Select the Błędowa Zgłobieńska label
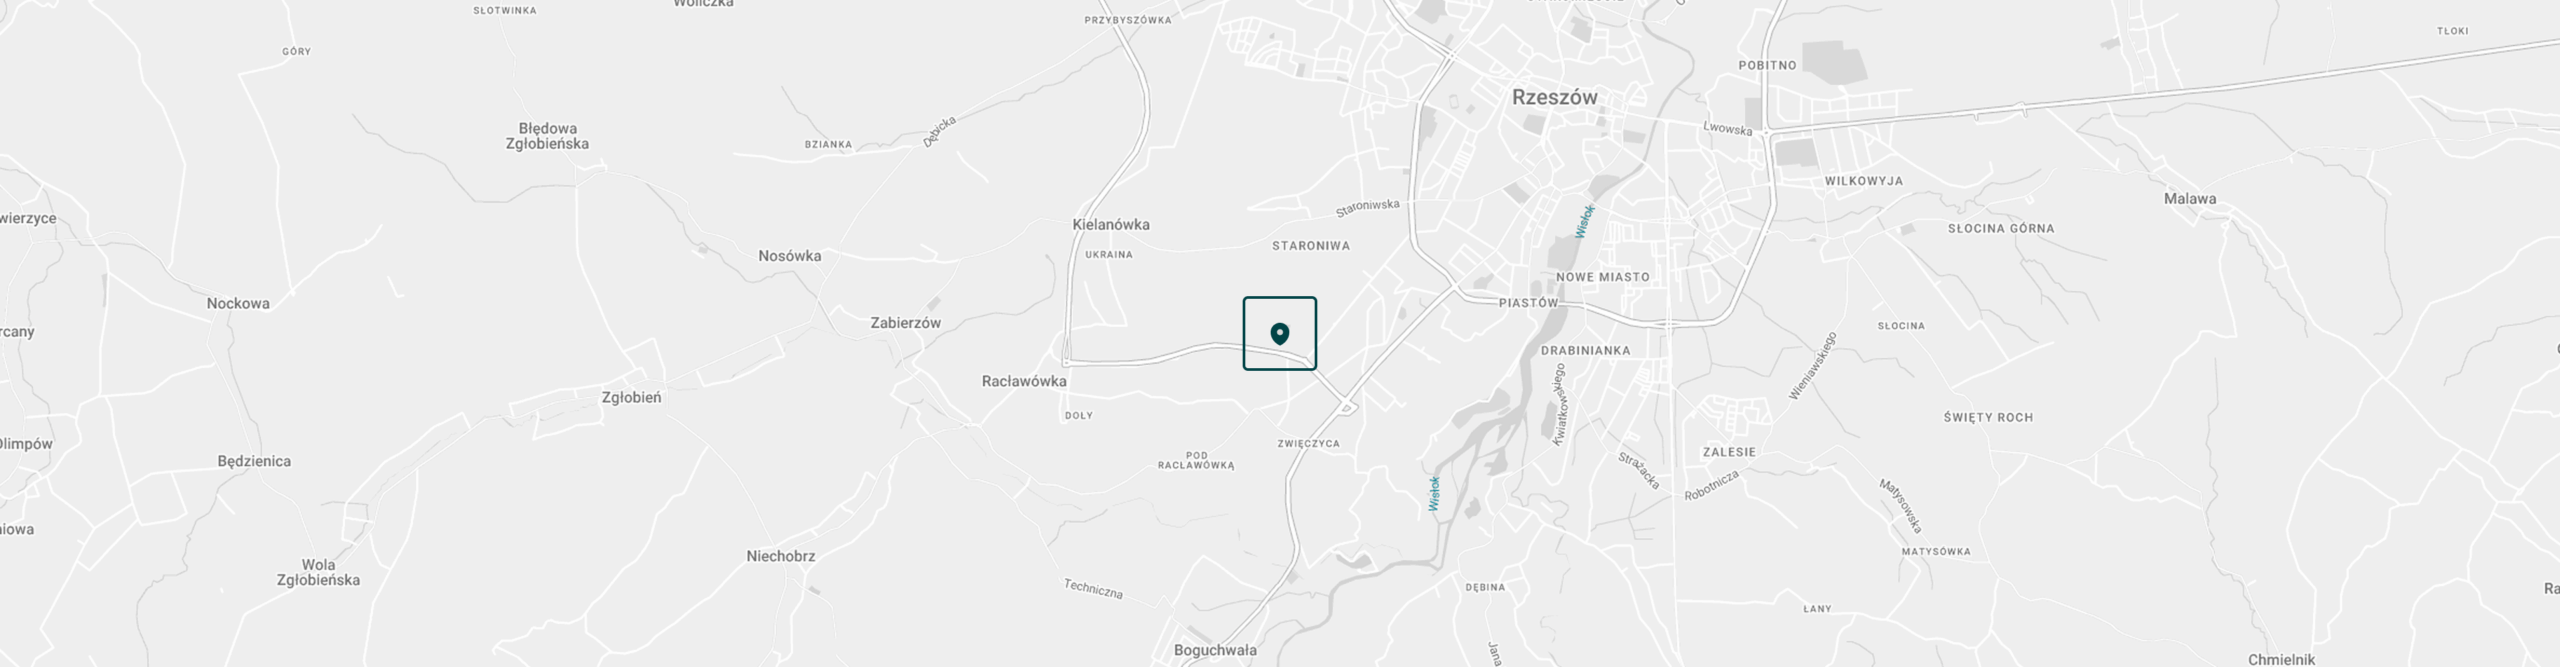This screenshot has width=2560, height=667. (547, 136)
